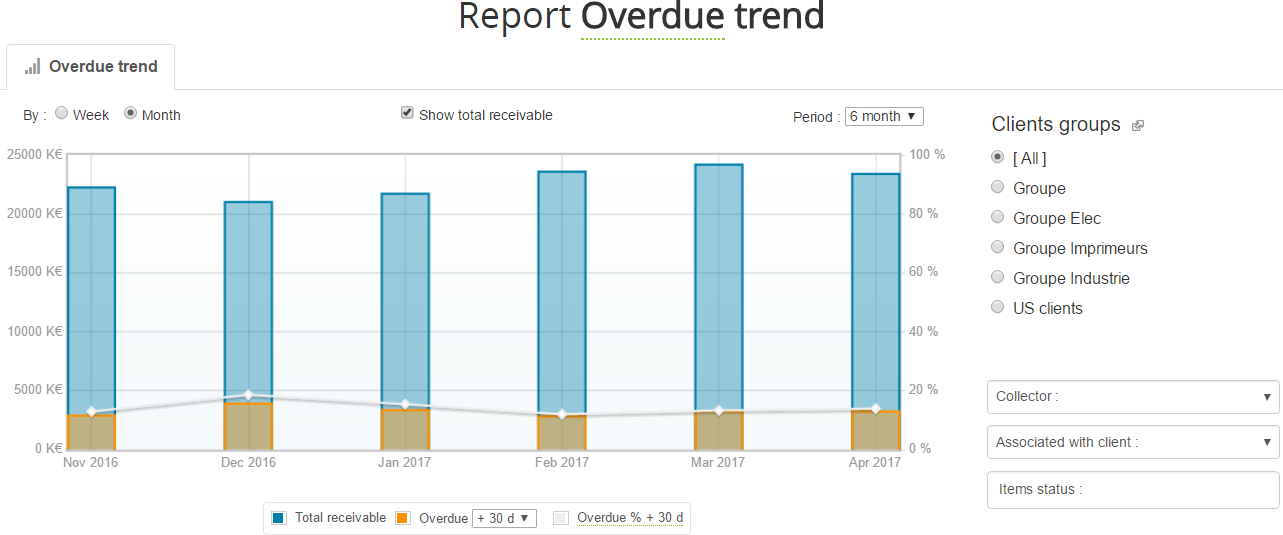Click the Overdue % + 30 d legend link
1283x535 pixels.
630,518
